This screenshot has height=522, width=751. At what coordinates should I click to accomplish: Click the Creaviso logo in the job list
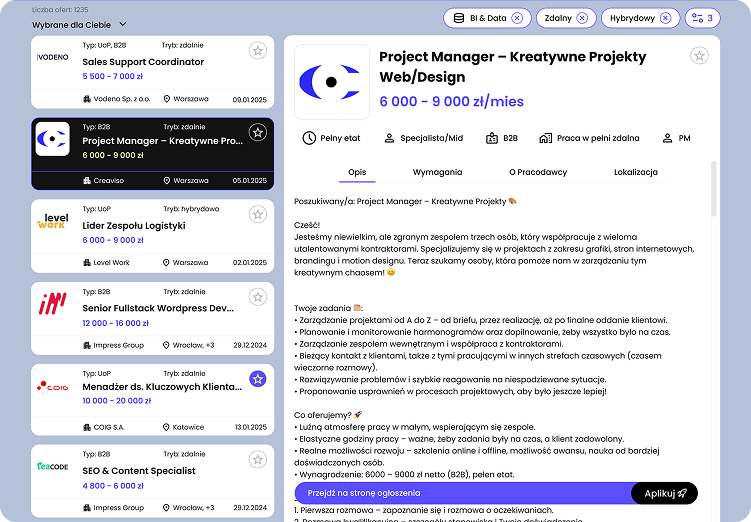tap(53, 139)
